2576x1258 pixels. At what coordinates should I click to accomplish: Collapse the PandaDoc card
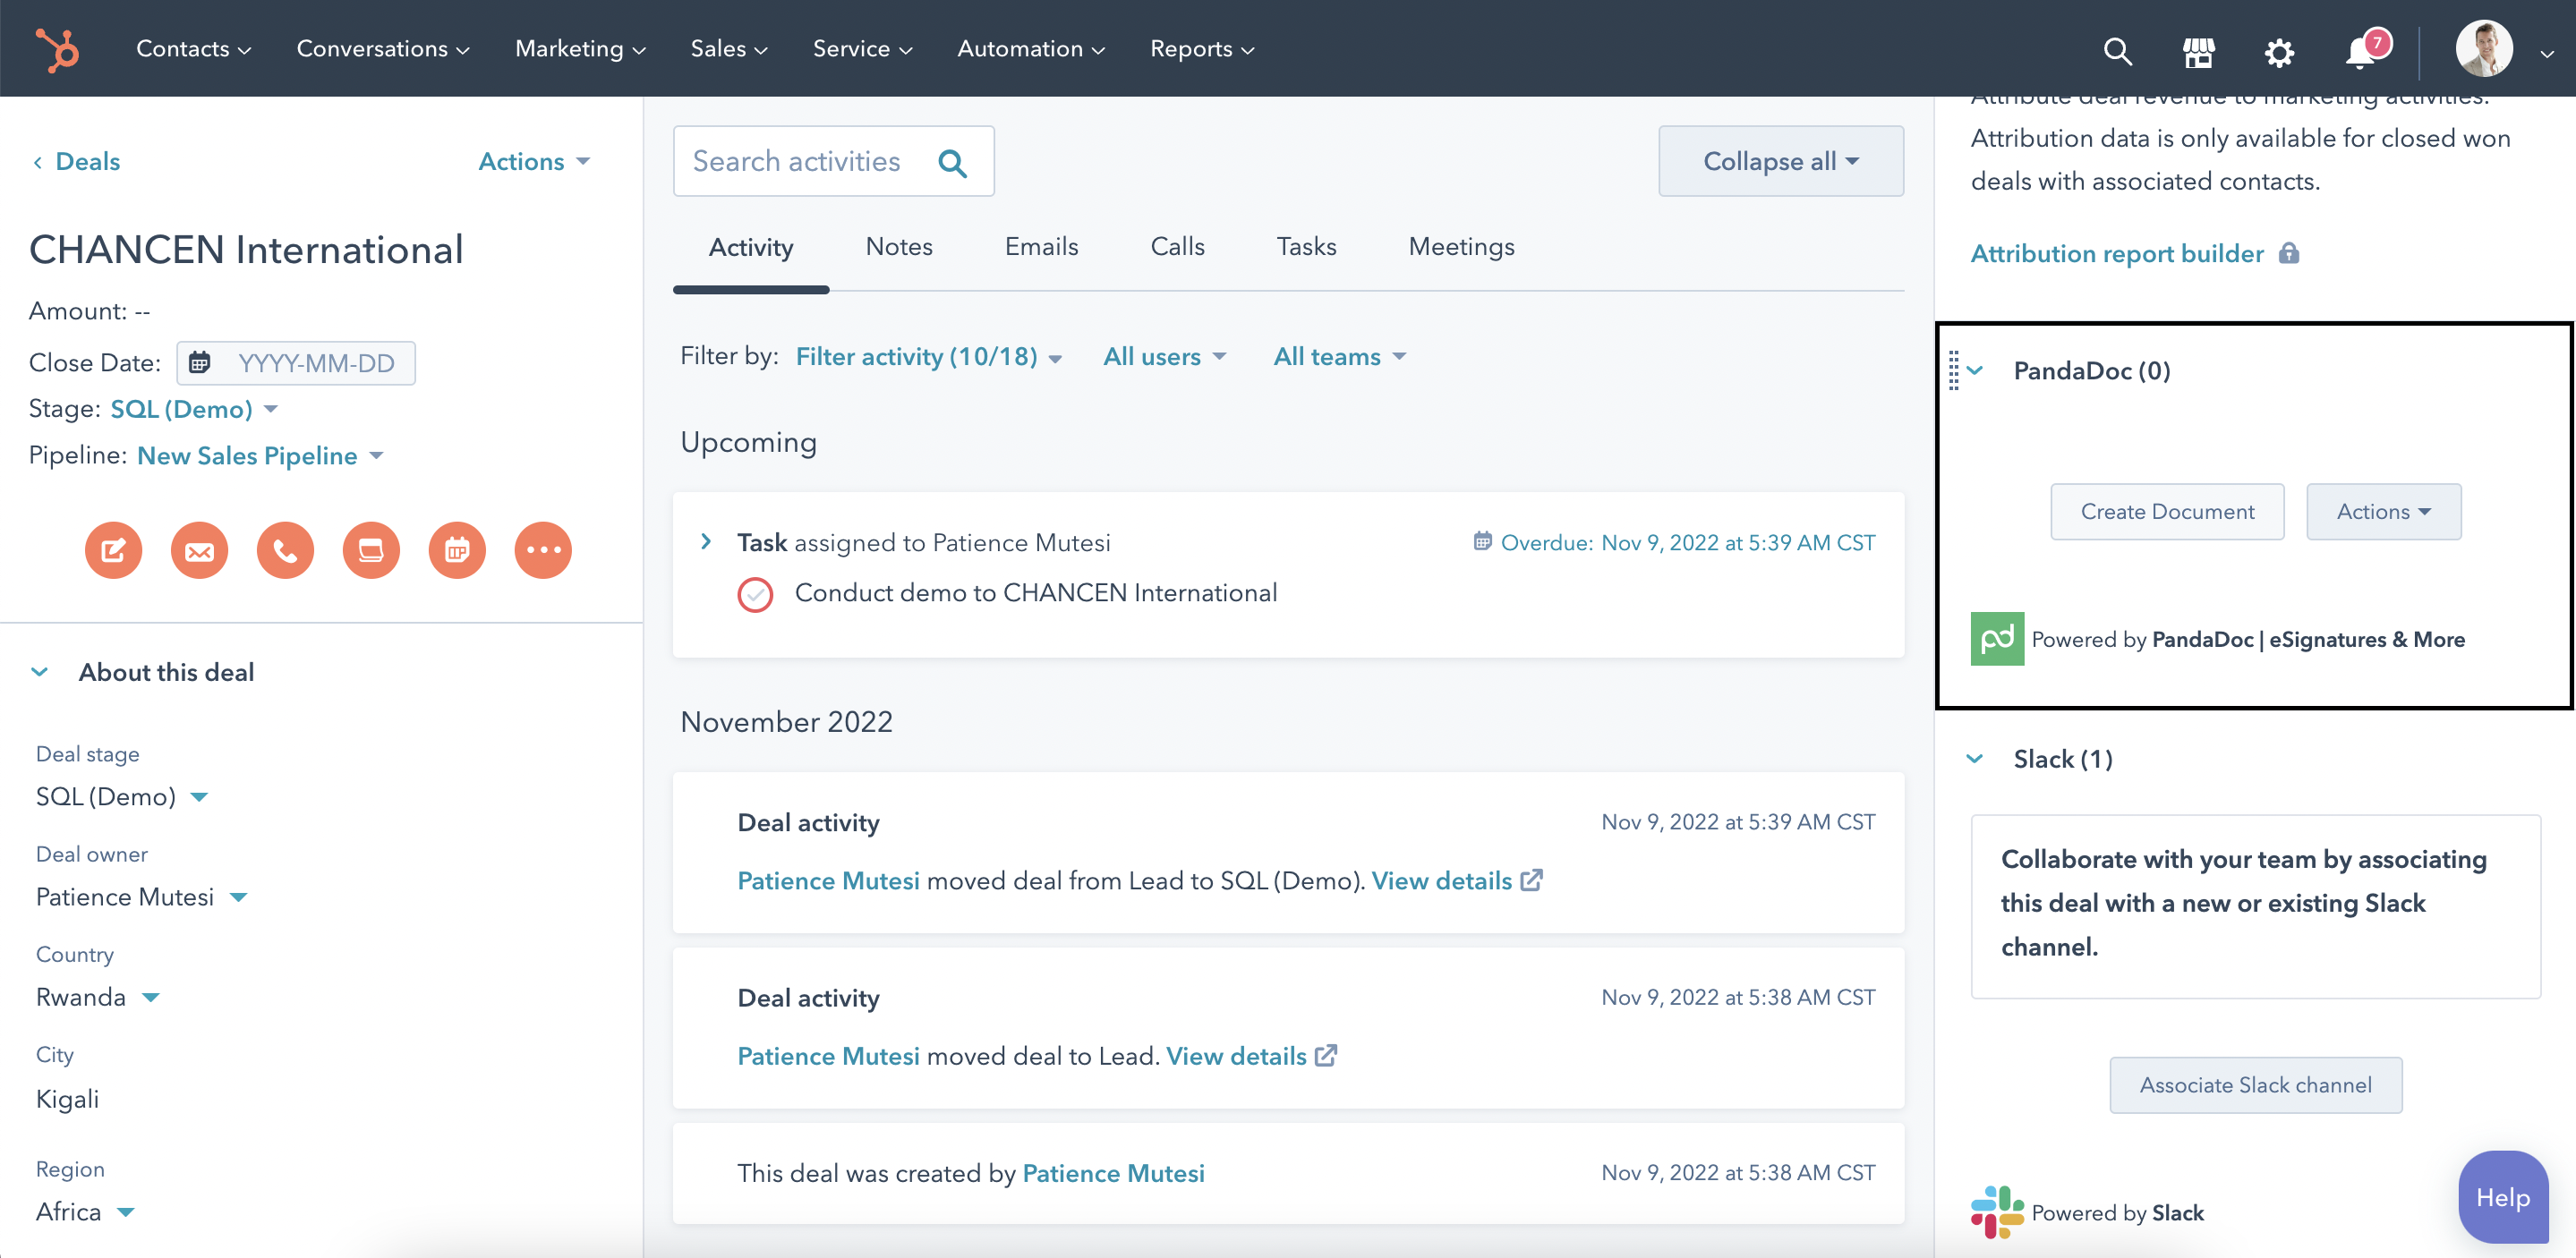pos(1975,371)
